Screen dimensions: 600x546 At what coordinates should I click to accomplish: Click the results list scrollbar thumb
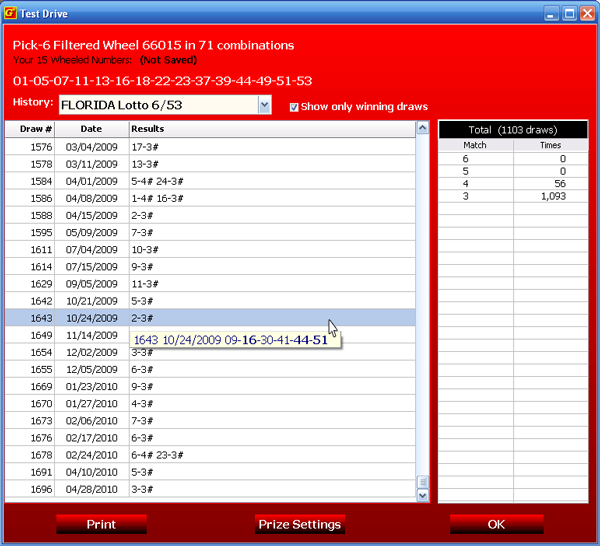pos(422,482)
